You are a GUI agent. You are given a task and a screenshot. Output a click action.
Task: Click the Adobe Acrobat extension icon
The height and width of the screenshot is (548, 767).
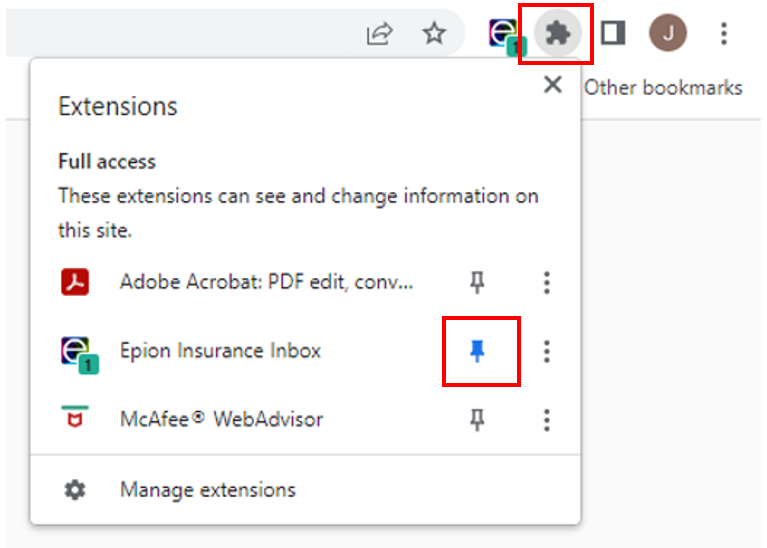(x=75, y=282)
